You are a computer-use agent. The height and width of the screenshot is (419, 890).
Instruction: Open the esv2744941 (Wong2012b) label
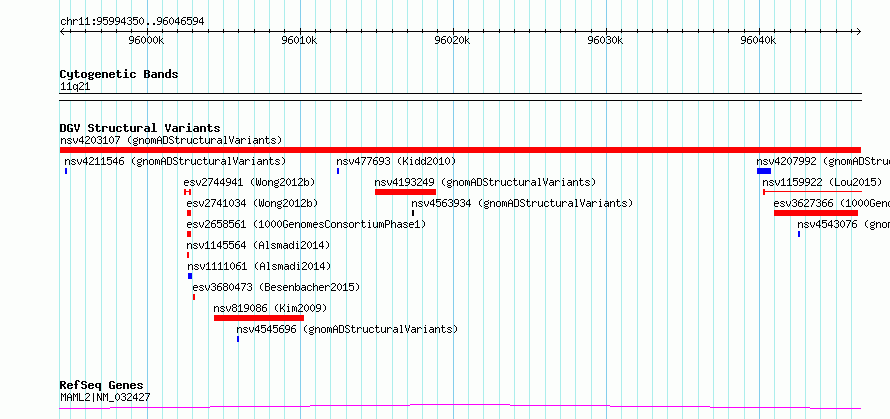point(249,182)
